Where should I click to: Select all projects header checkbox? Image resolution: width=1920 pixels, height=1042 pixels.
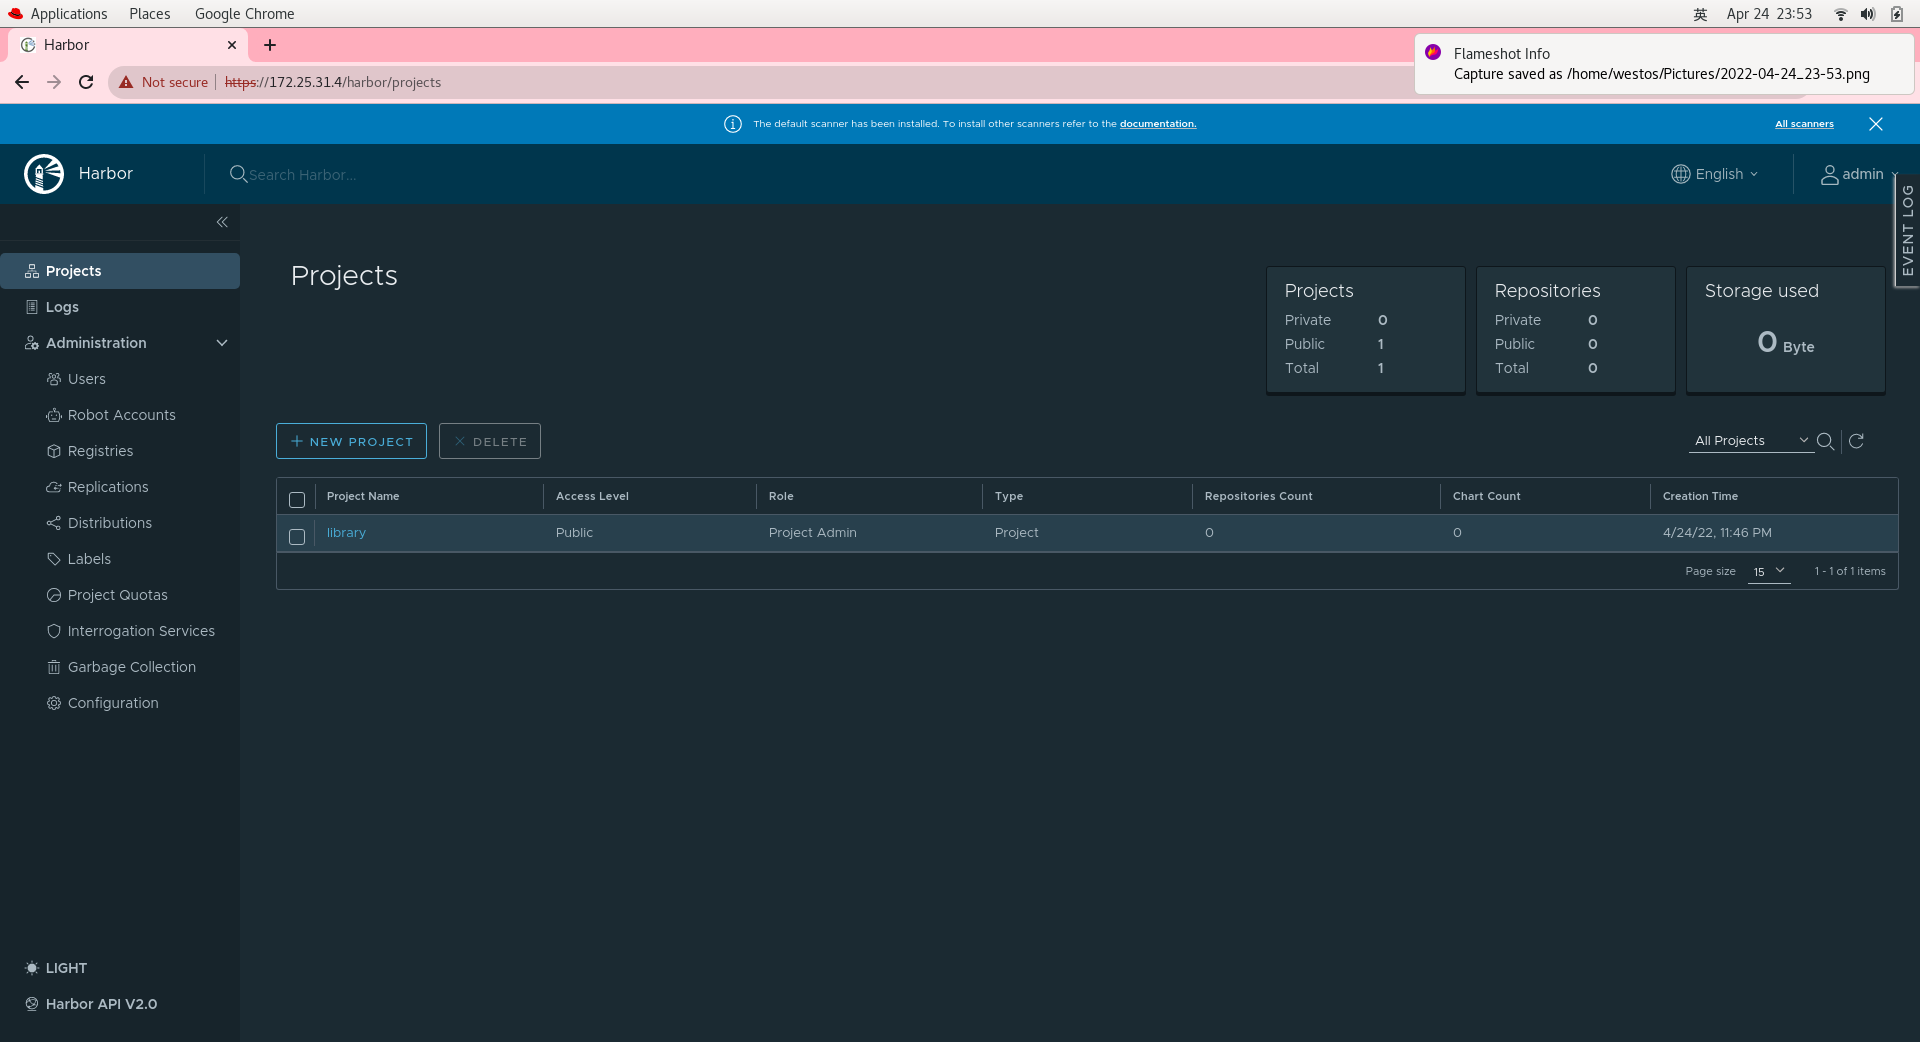[297, 499]
